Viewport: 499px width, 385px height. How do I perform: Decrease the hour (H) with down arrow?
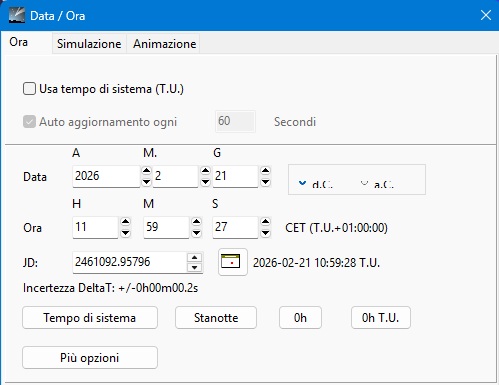coord(125,233)
